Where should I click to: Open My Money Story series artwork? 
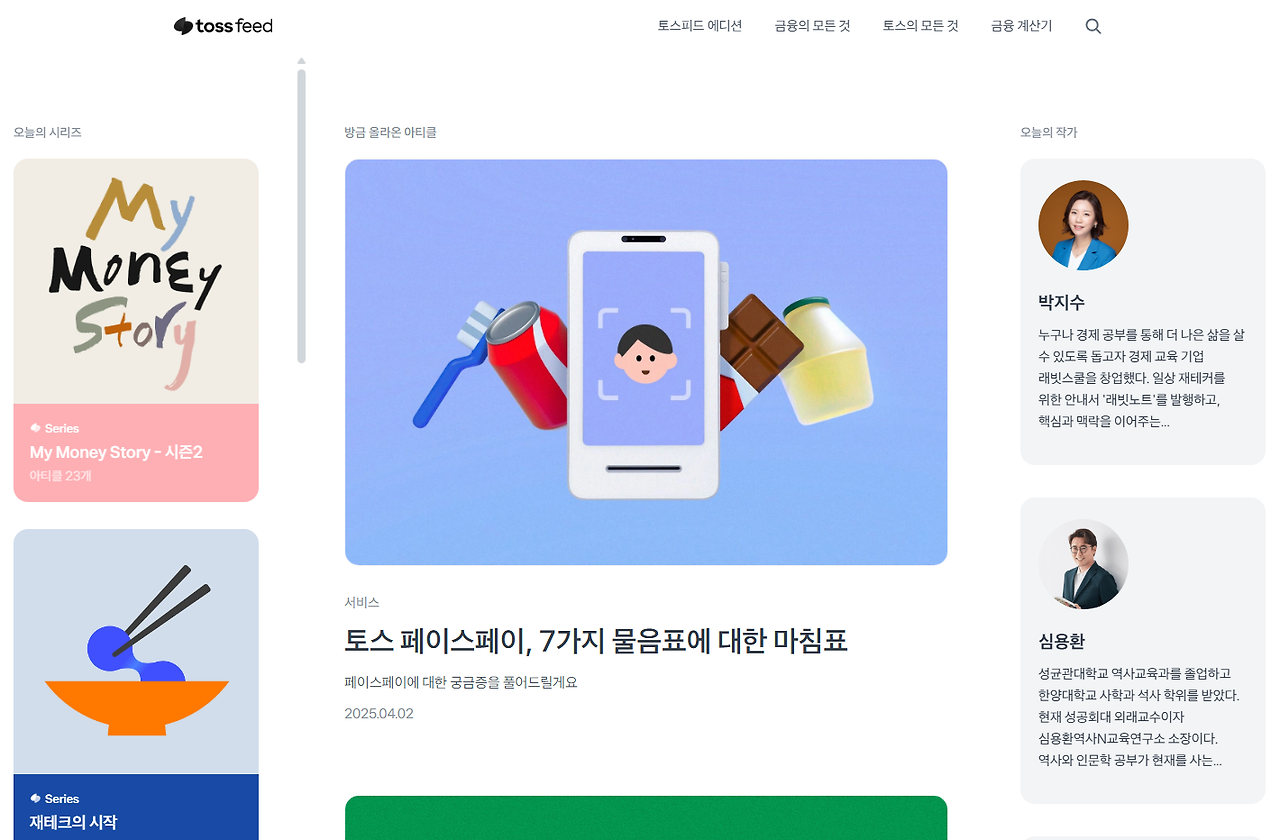coord(136,281)
